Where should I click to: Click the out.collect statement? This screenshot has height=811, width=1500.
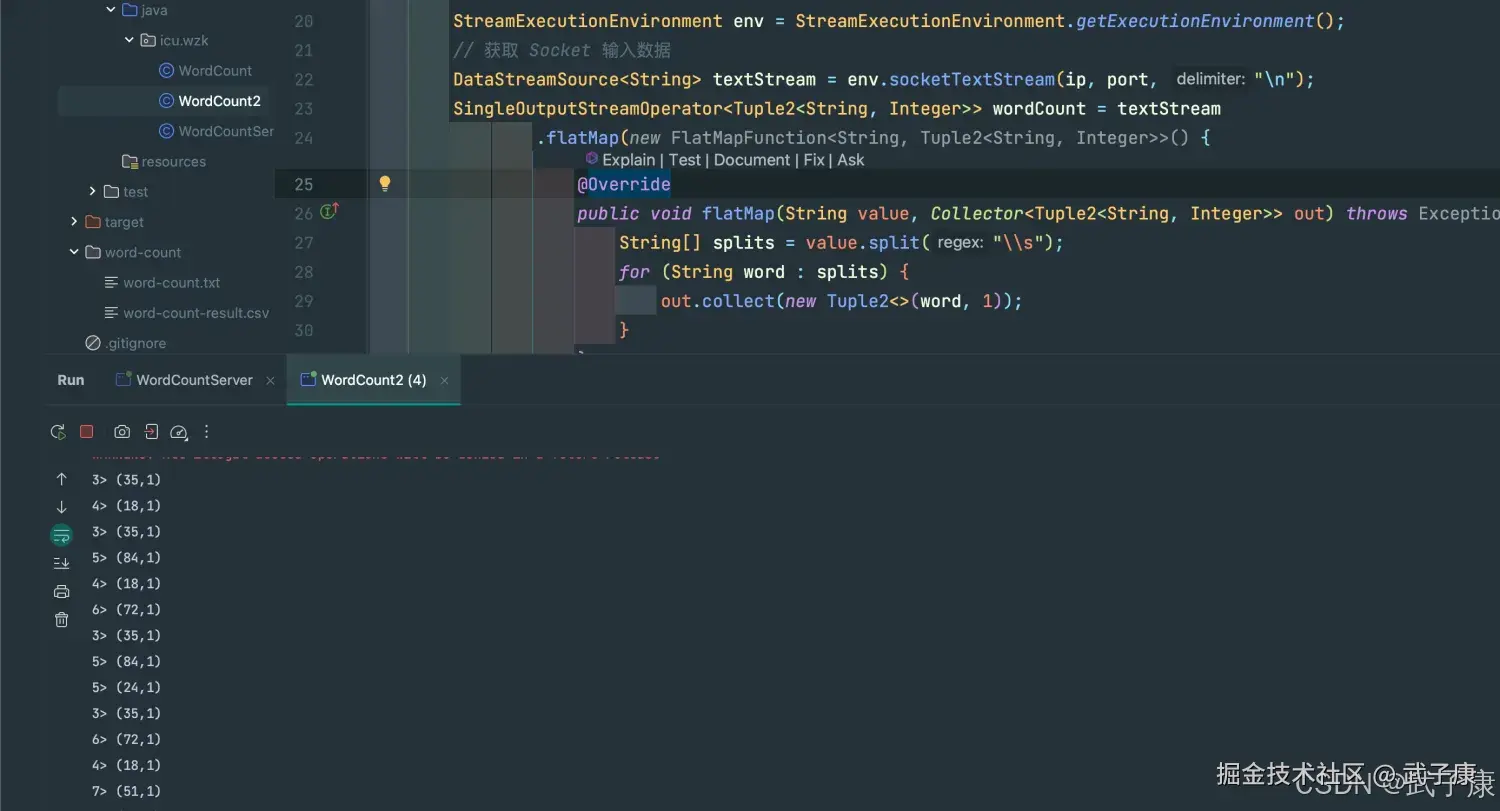(x=841, y=301)
